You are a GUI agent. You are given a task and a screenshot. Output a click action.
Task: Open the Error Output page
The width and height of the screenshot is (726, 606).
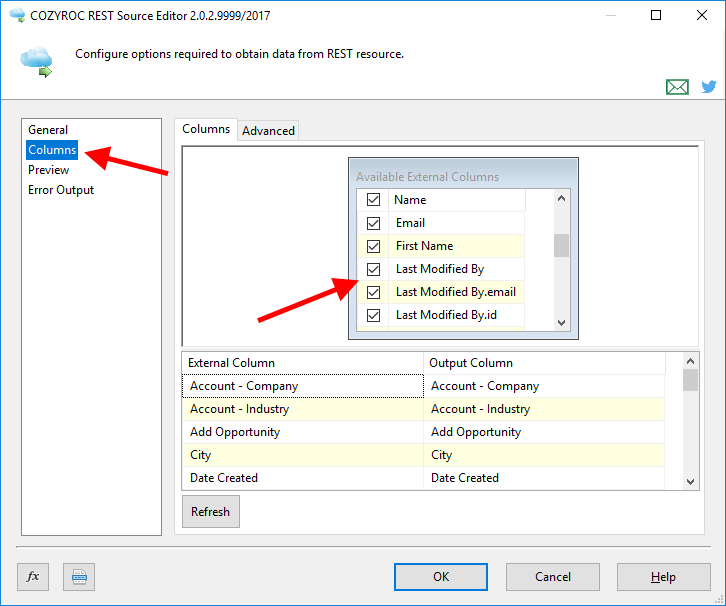click(x=61, y=190)
